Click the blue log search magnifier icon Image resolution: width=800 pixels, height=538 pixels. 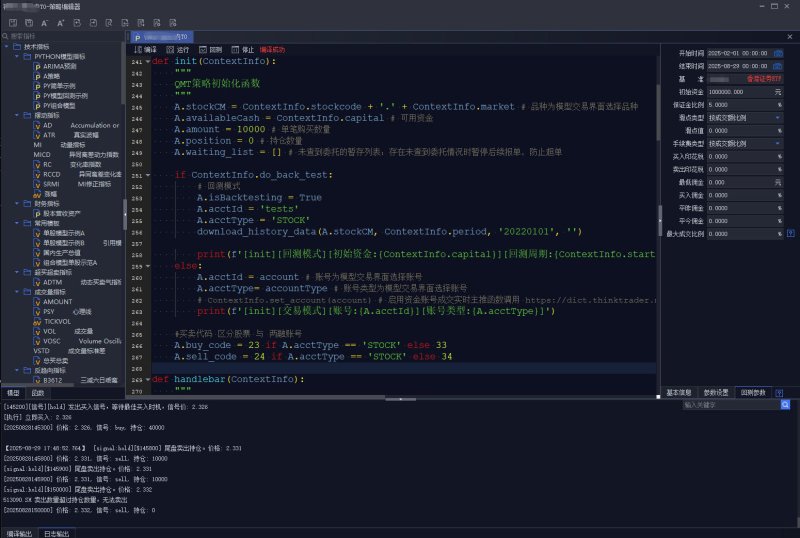click(x=785, y=405)
